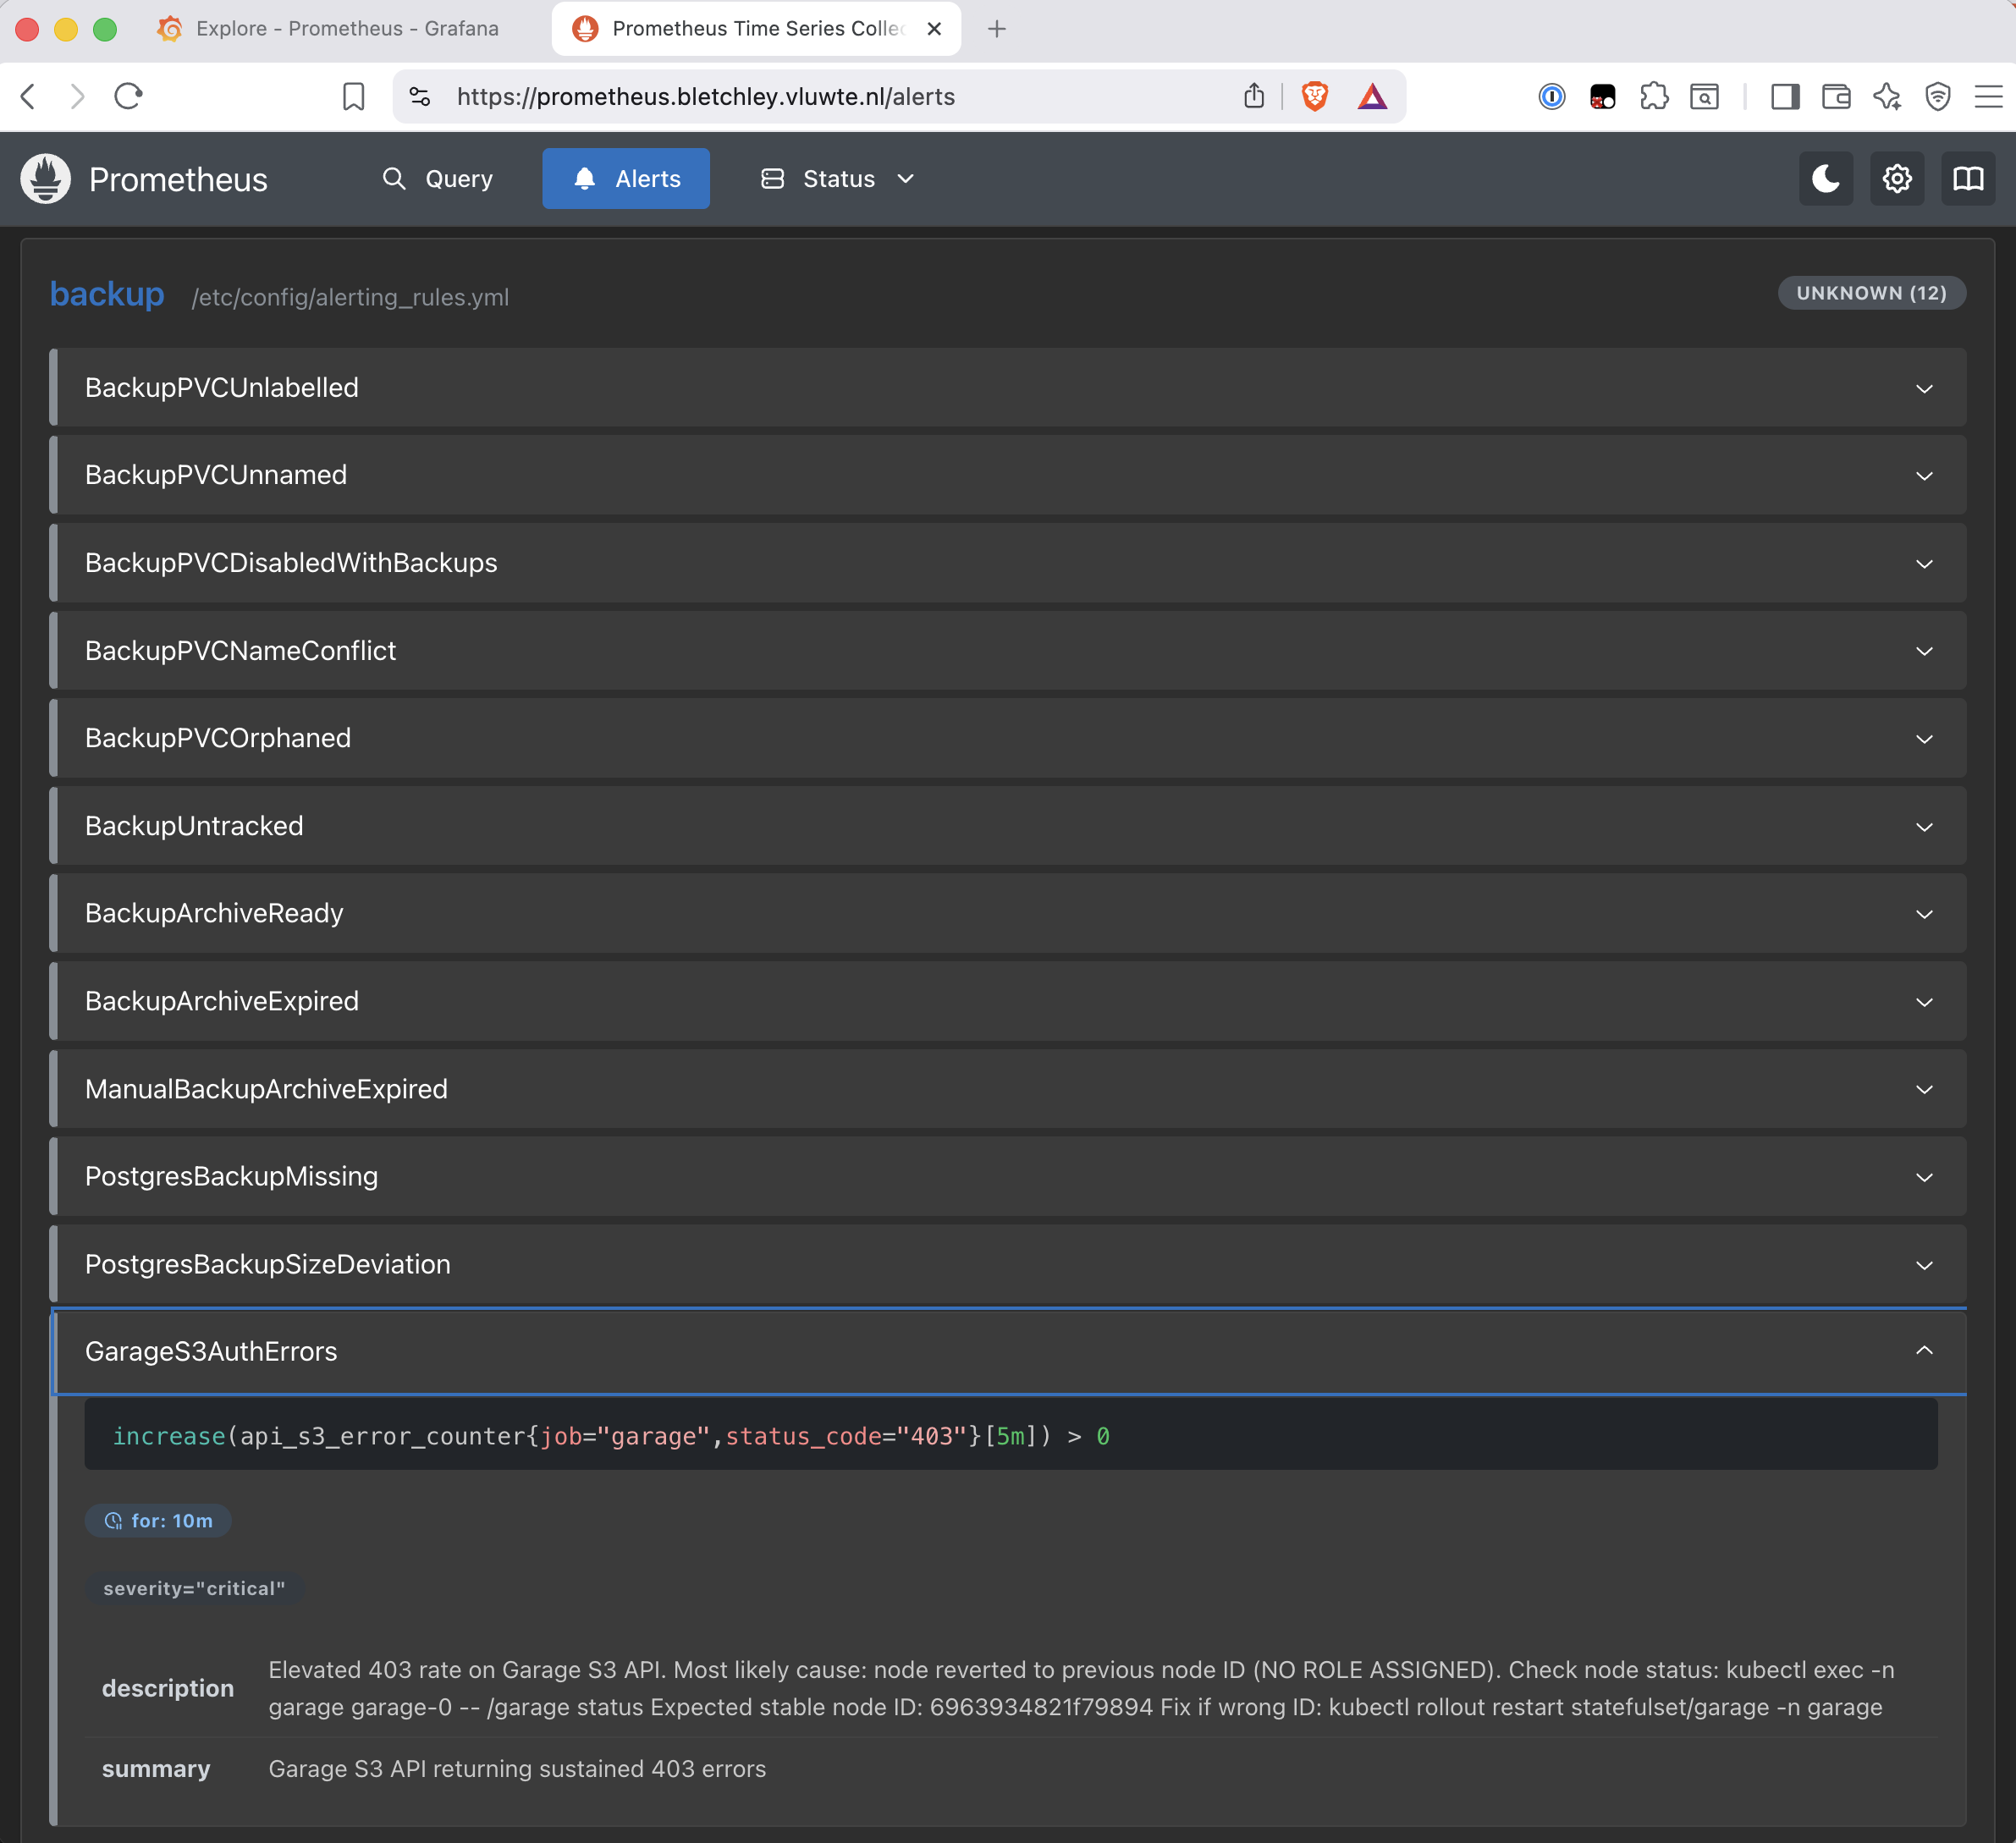Expand PostgresBackupMissing rule
The height and width of the screenshot is (1843, 2016).
click(x=1009, y=1177)
